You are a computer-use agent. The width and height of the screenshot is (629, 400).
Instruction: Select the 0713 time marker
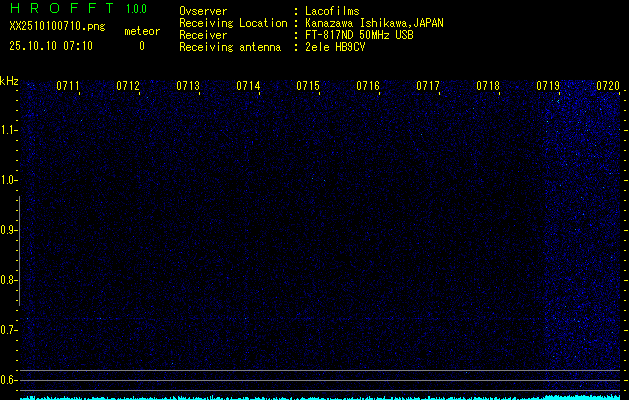pyautogui.click(x=188, y=87)
